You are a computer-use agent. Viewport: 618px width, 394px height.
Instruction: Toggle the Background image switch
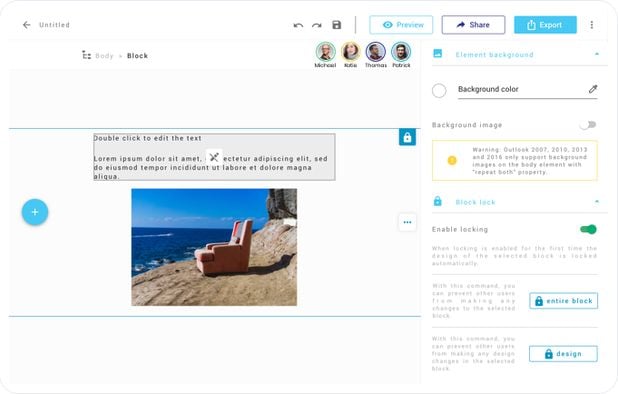tap(588, 125)
